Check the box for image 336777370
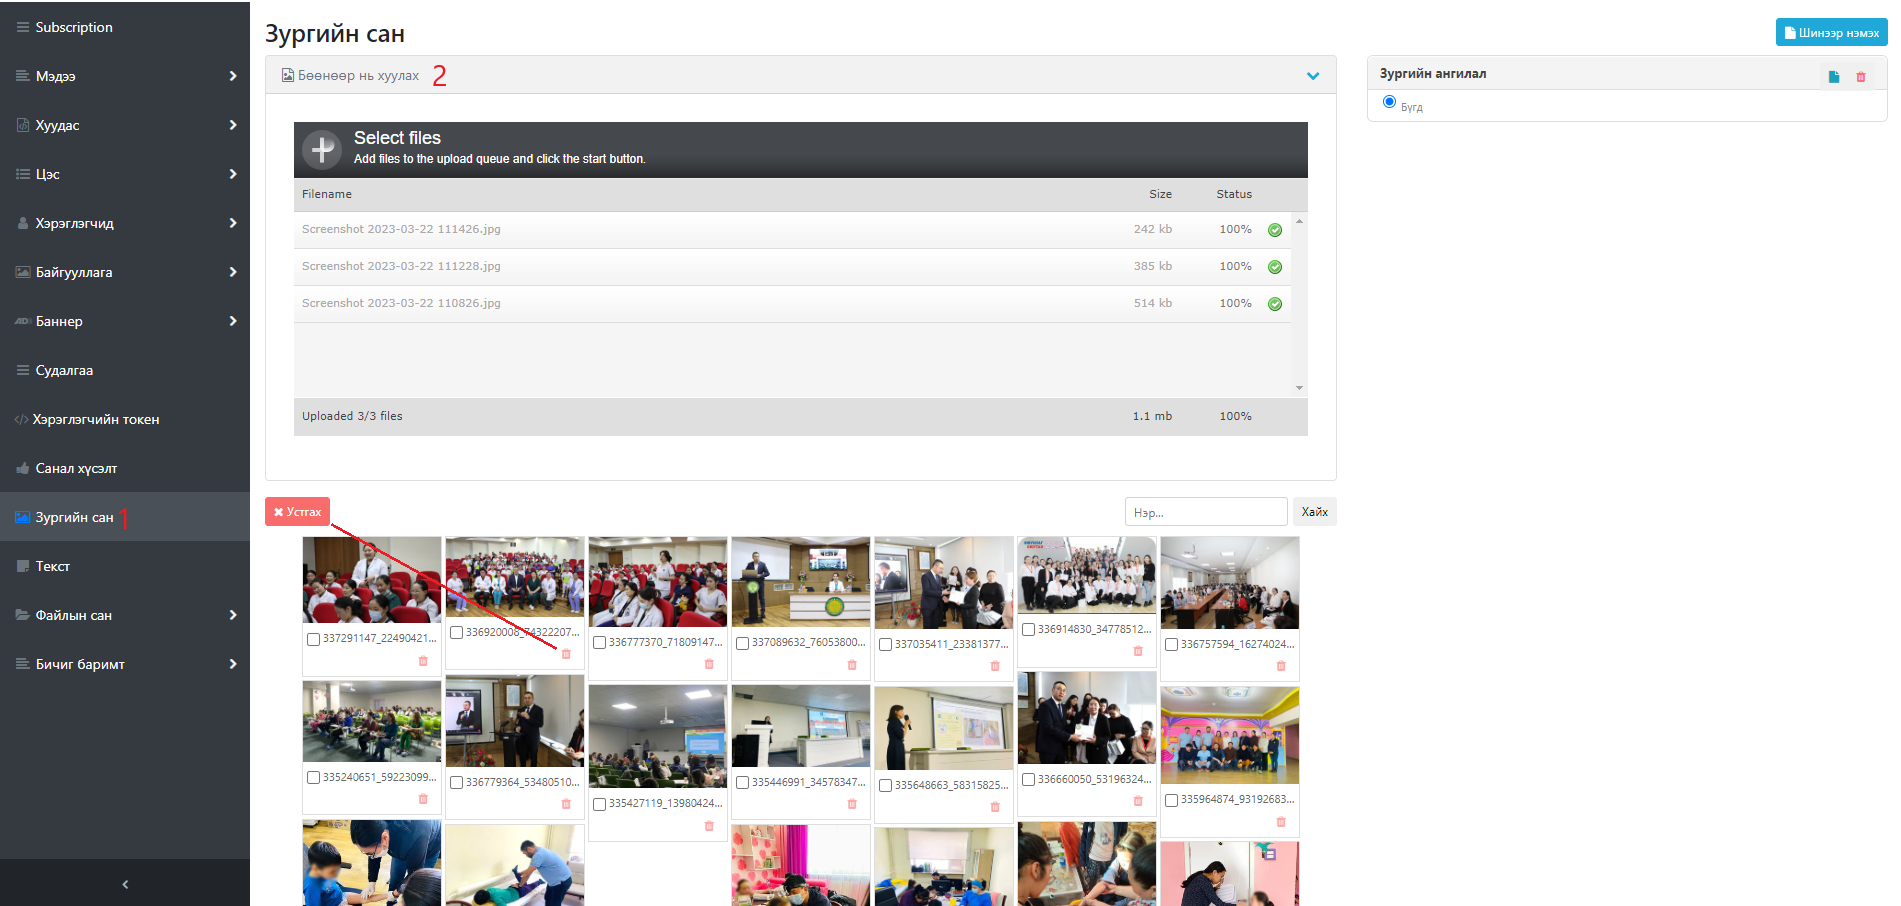 coord(600,643)
